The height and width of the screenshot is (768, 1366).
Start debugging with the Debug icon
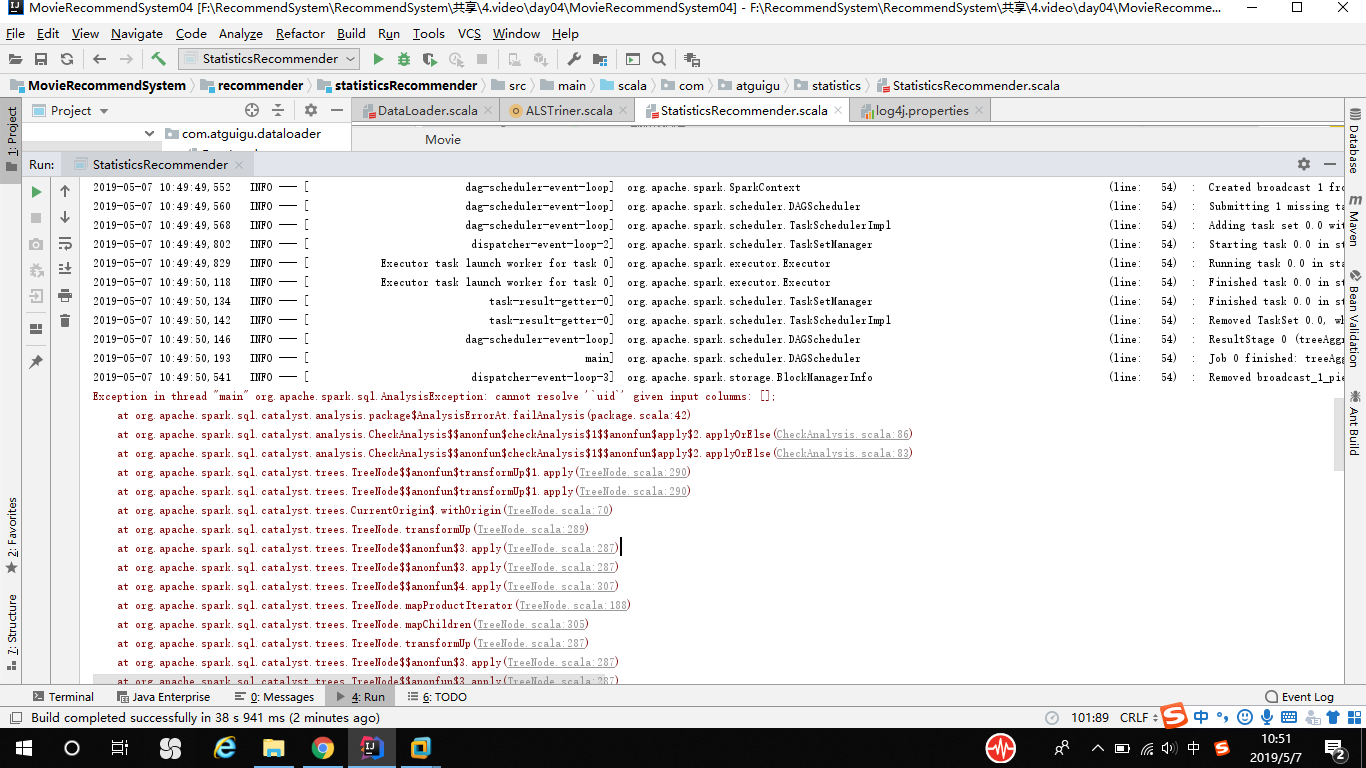[403, 57]
